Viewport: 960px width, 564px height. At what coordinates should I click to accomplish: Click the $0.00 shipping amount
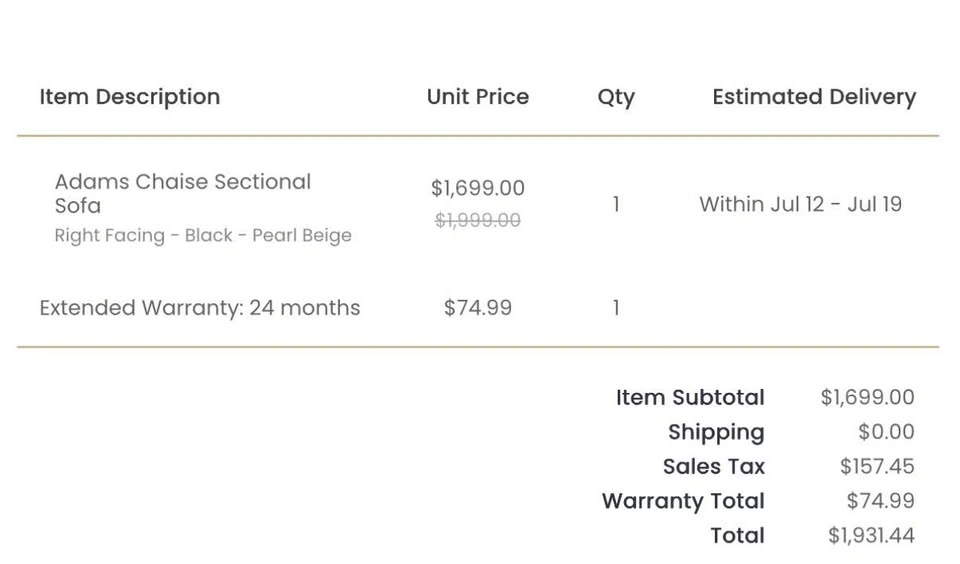[885, 432]
